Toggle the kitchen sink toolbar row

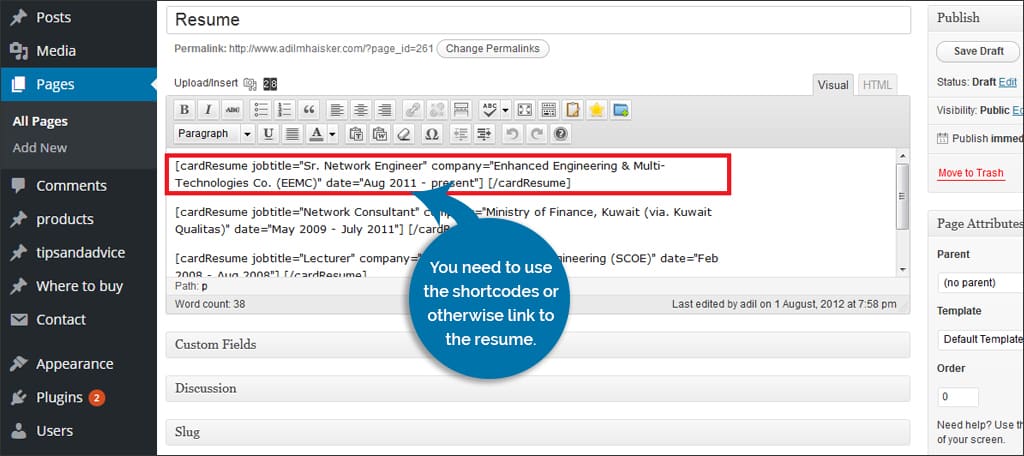(x=549, y=110)
